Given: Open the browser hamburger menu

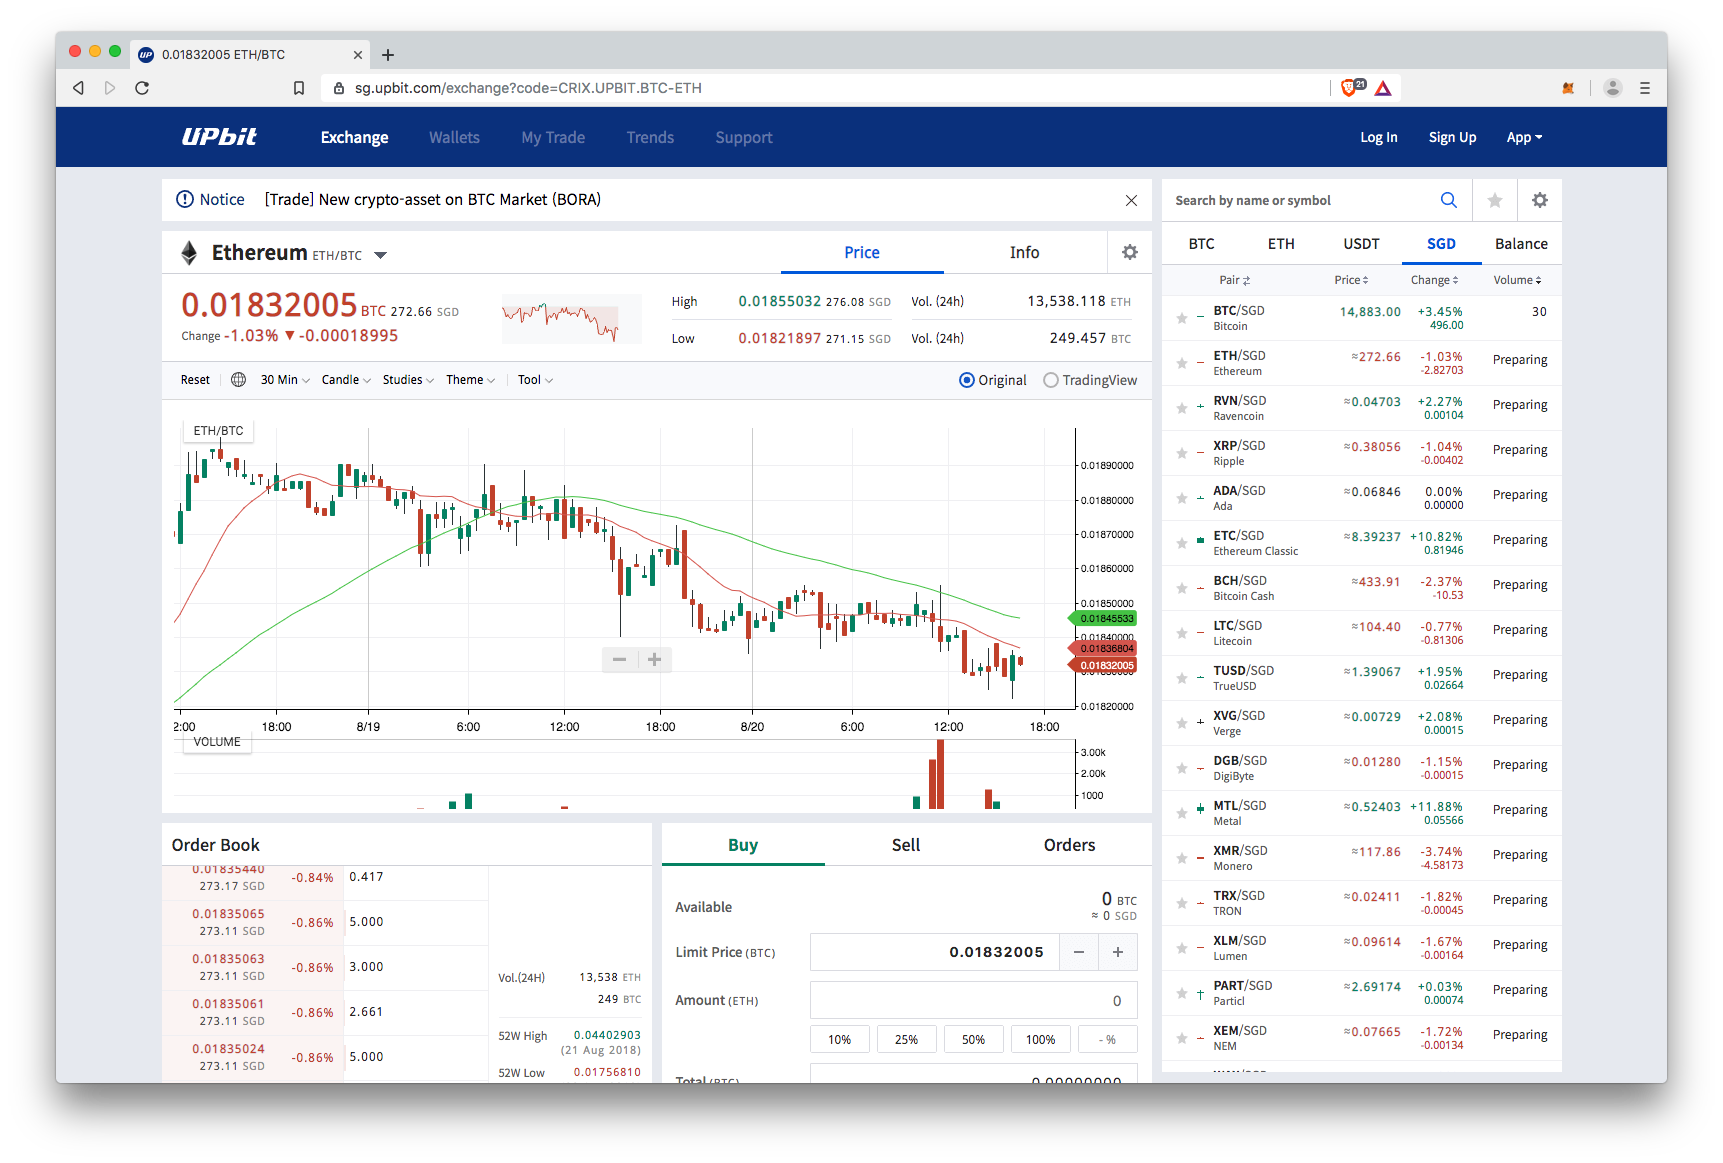Looking at the screenshot, I should [x=1645, y=88].
